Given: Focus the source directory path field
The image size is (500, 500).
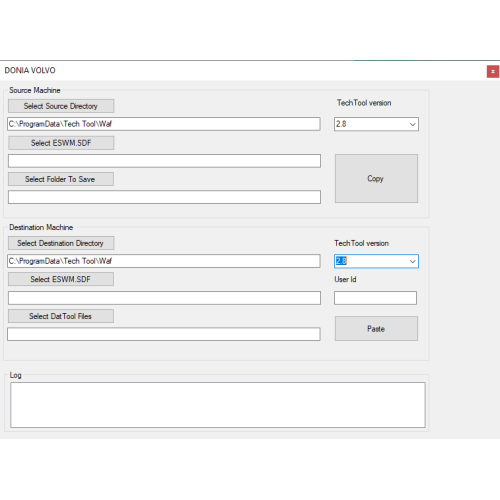Looking at the screenshot, I should (x=164, y=124).
